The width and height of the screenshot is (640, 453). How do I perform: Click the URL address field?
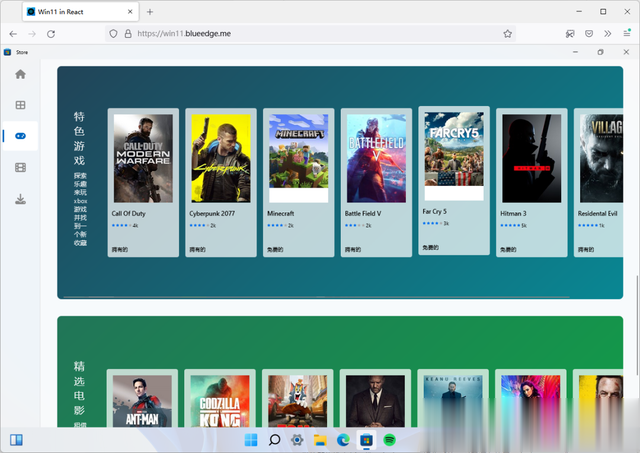point(310,33)
